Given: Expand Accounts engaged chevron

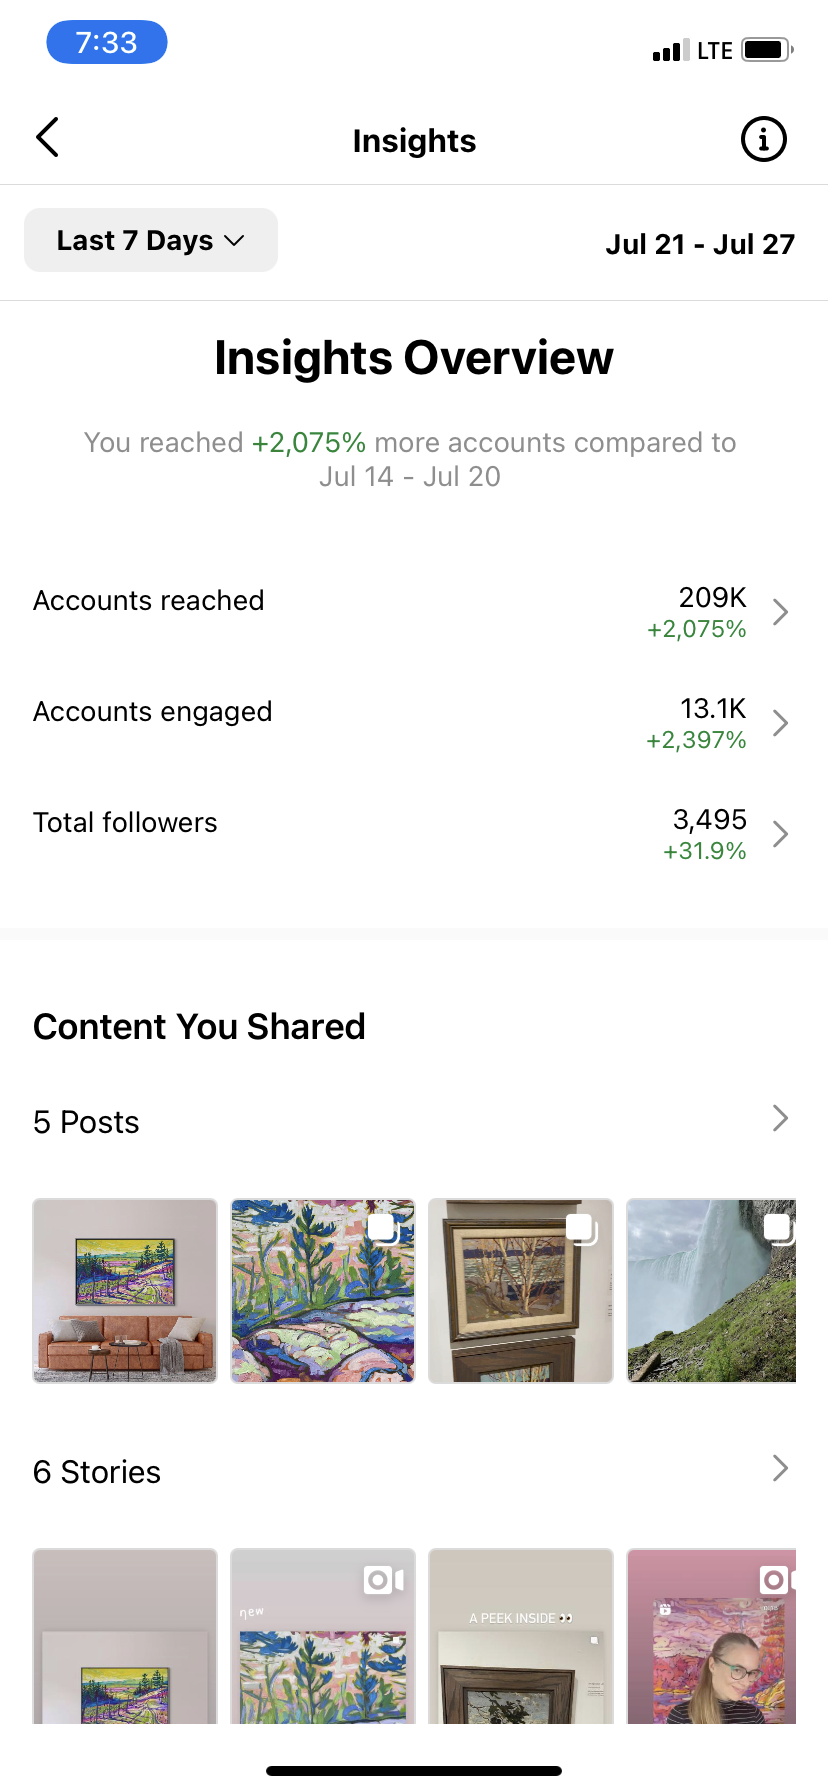Looking at the screenshot, I should click(781, 723).
